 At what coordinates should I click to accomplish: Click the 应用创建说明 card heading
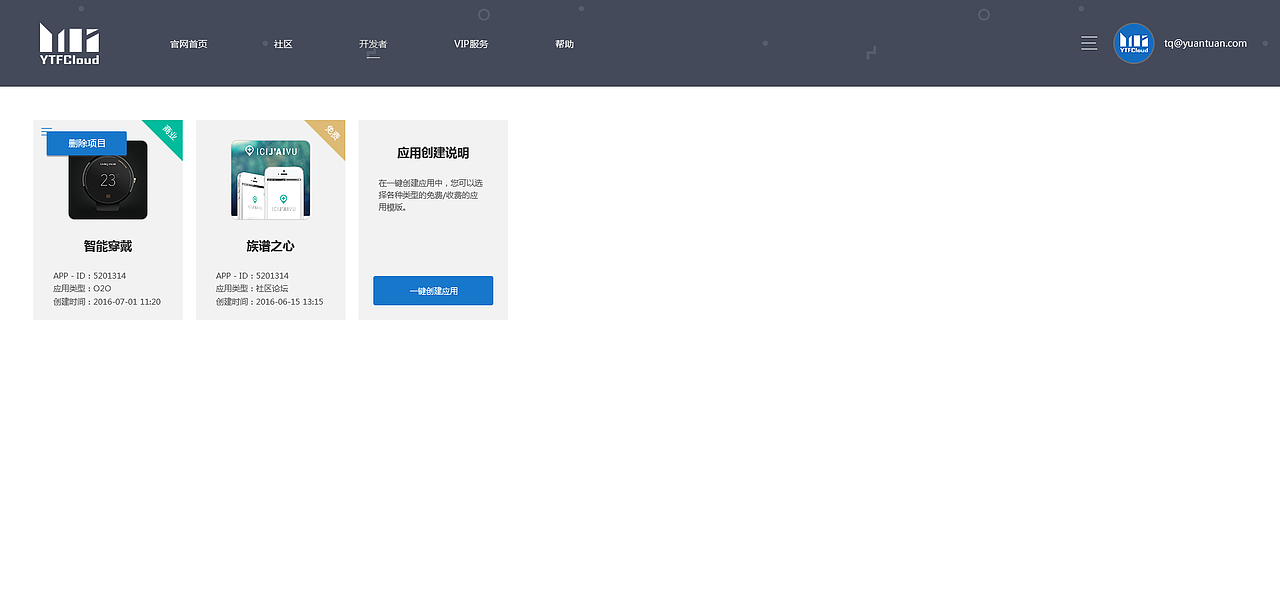(432, 153)
